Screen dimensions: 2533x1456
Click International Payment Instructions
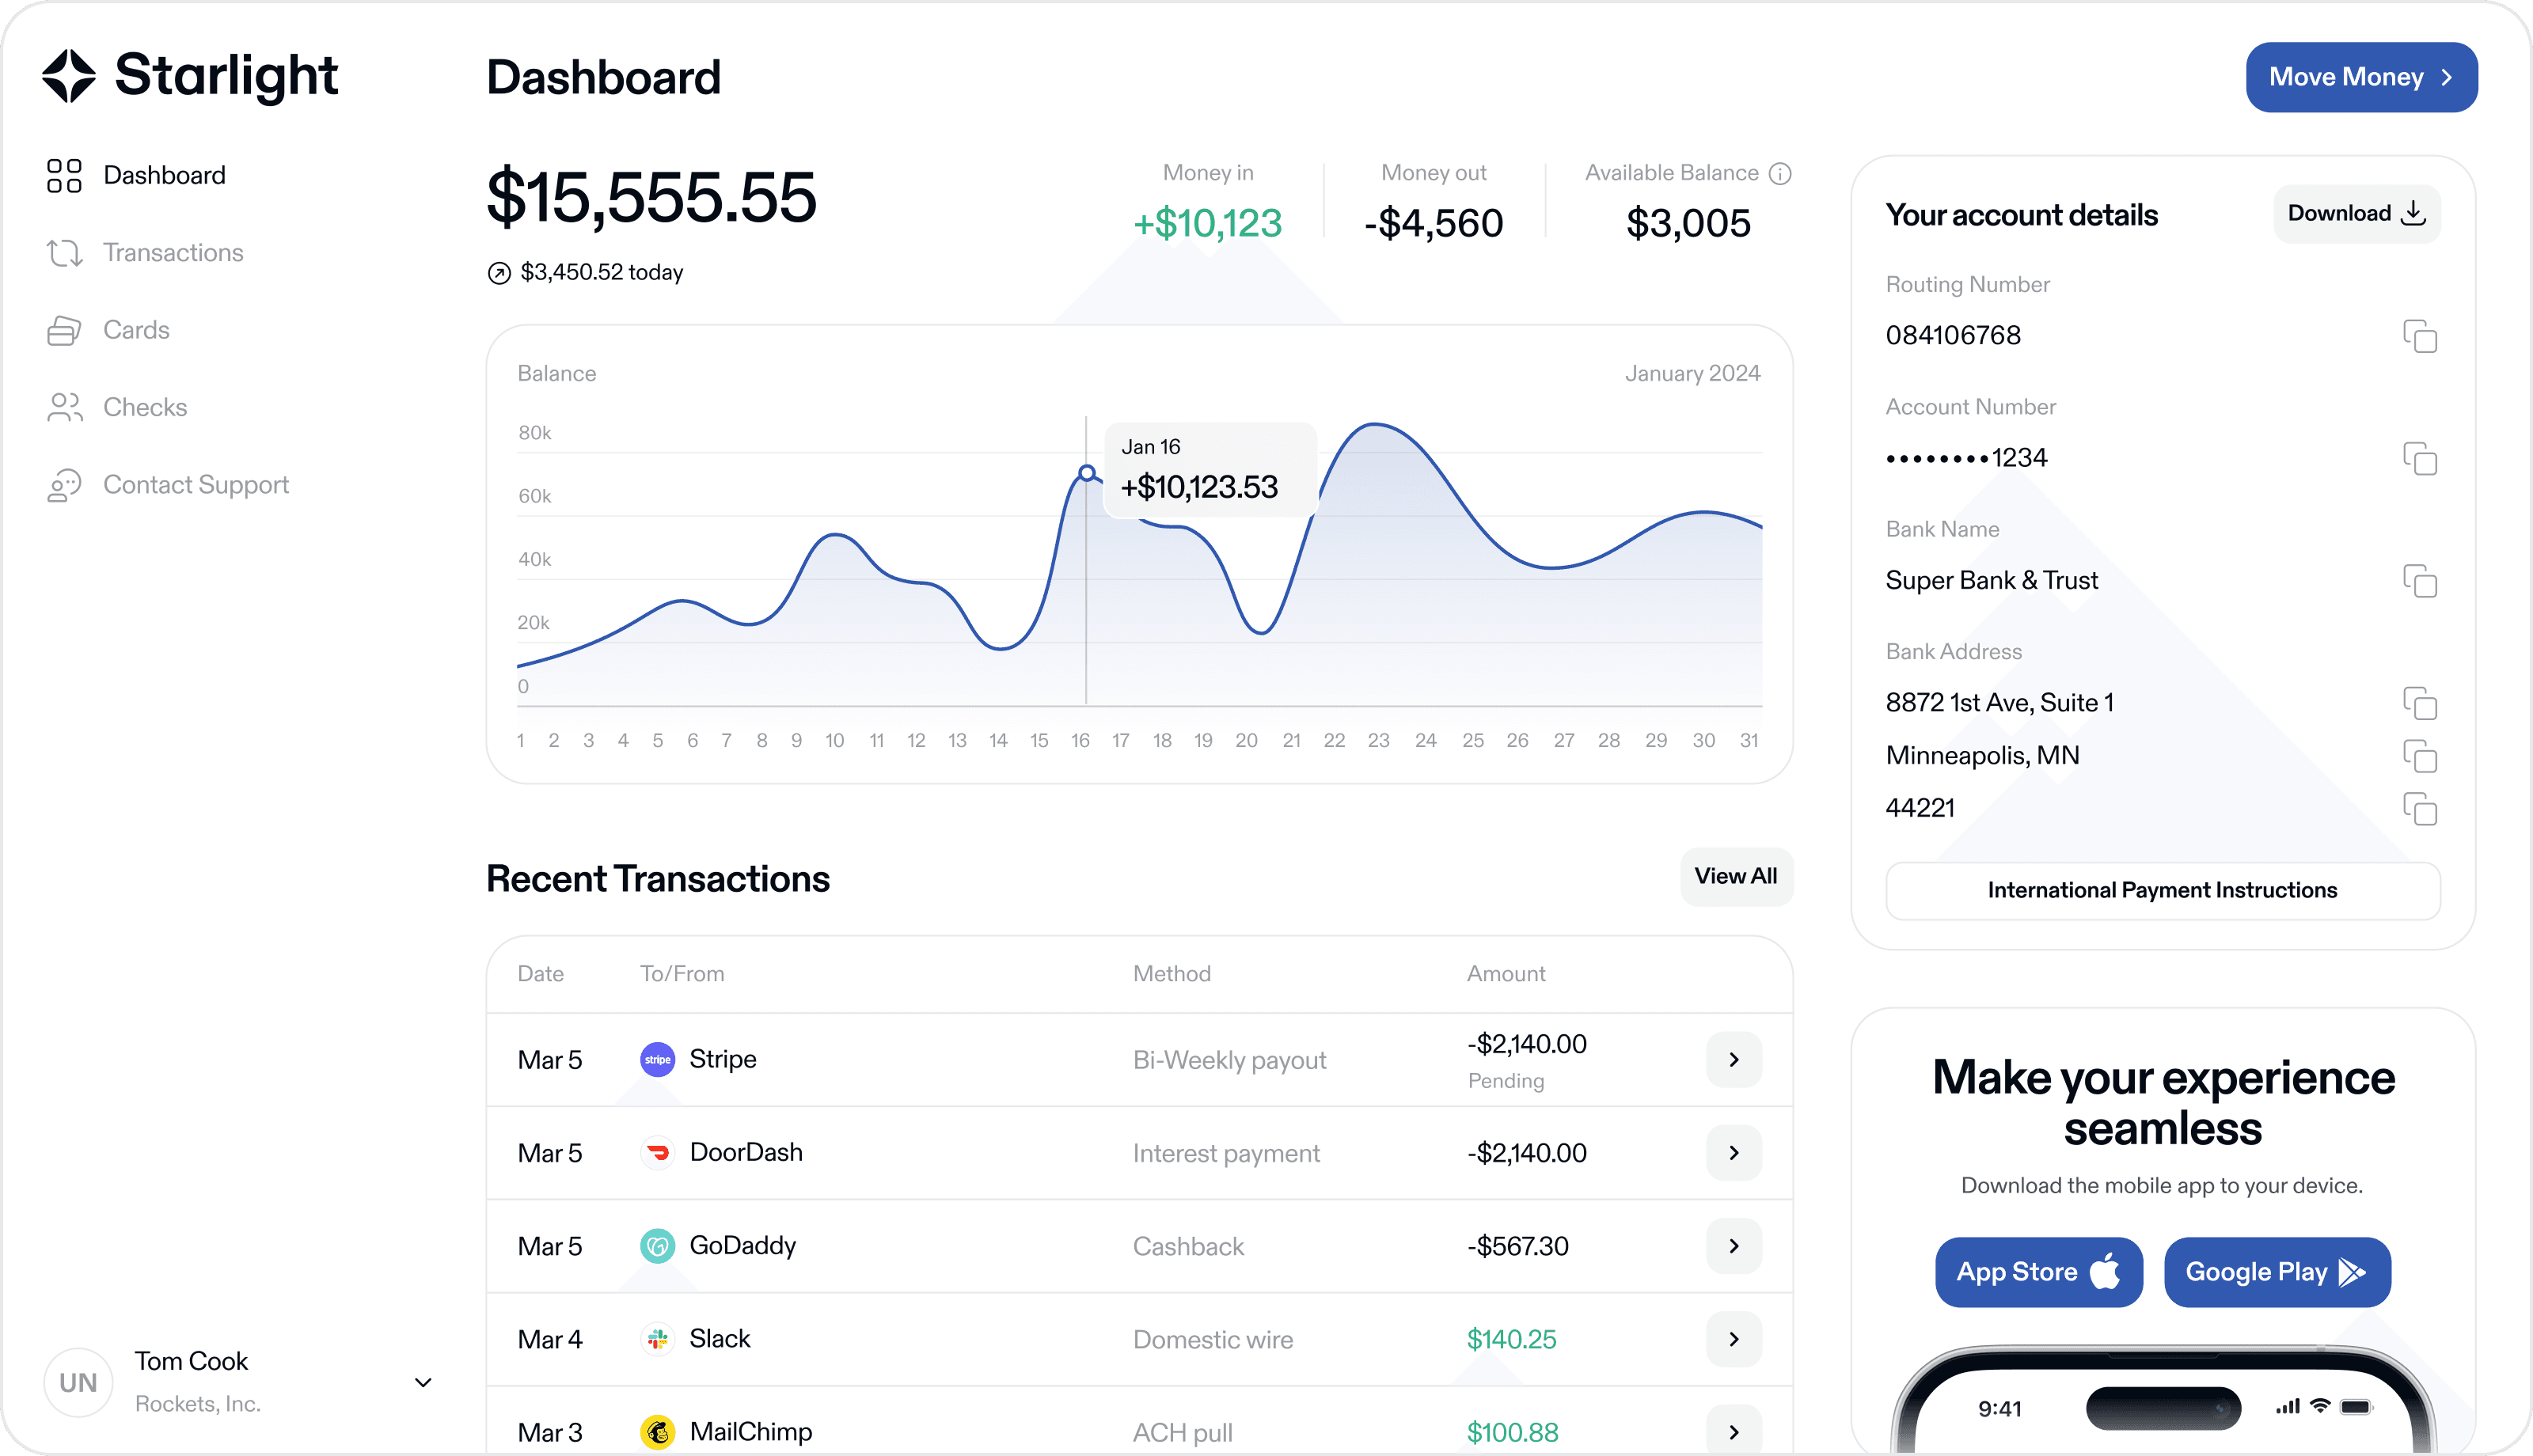coord(2162,890)
